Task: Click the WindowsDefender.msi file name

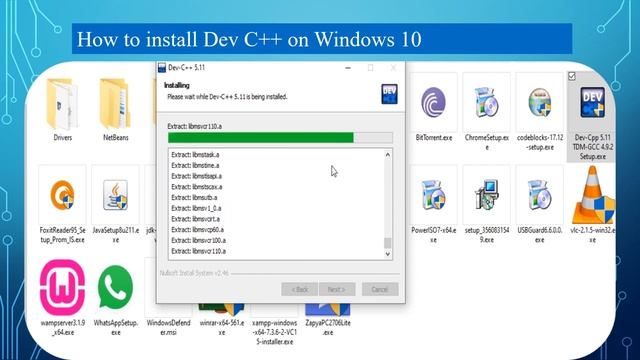Action: tap(169, 328)
